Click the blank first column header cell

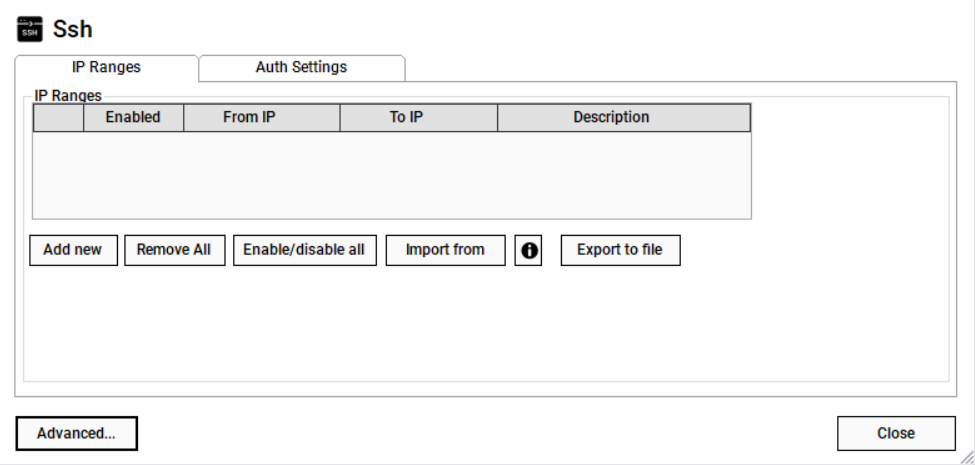(x=58, y=118)
